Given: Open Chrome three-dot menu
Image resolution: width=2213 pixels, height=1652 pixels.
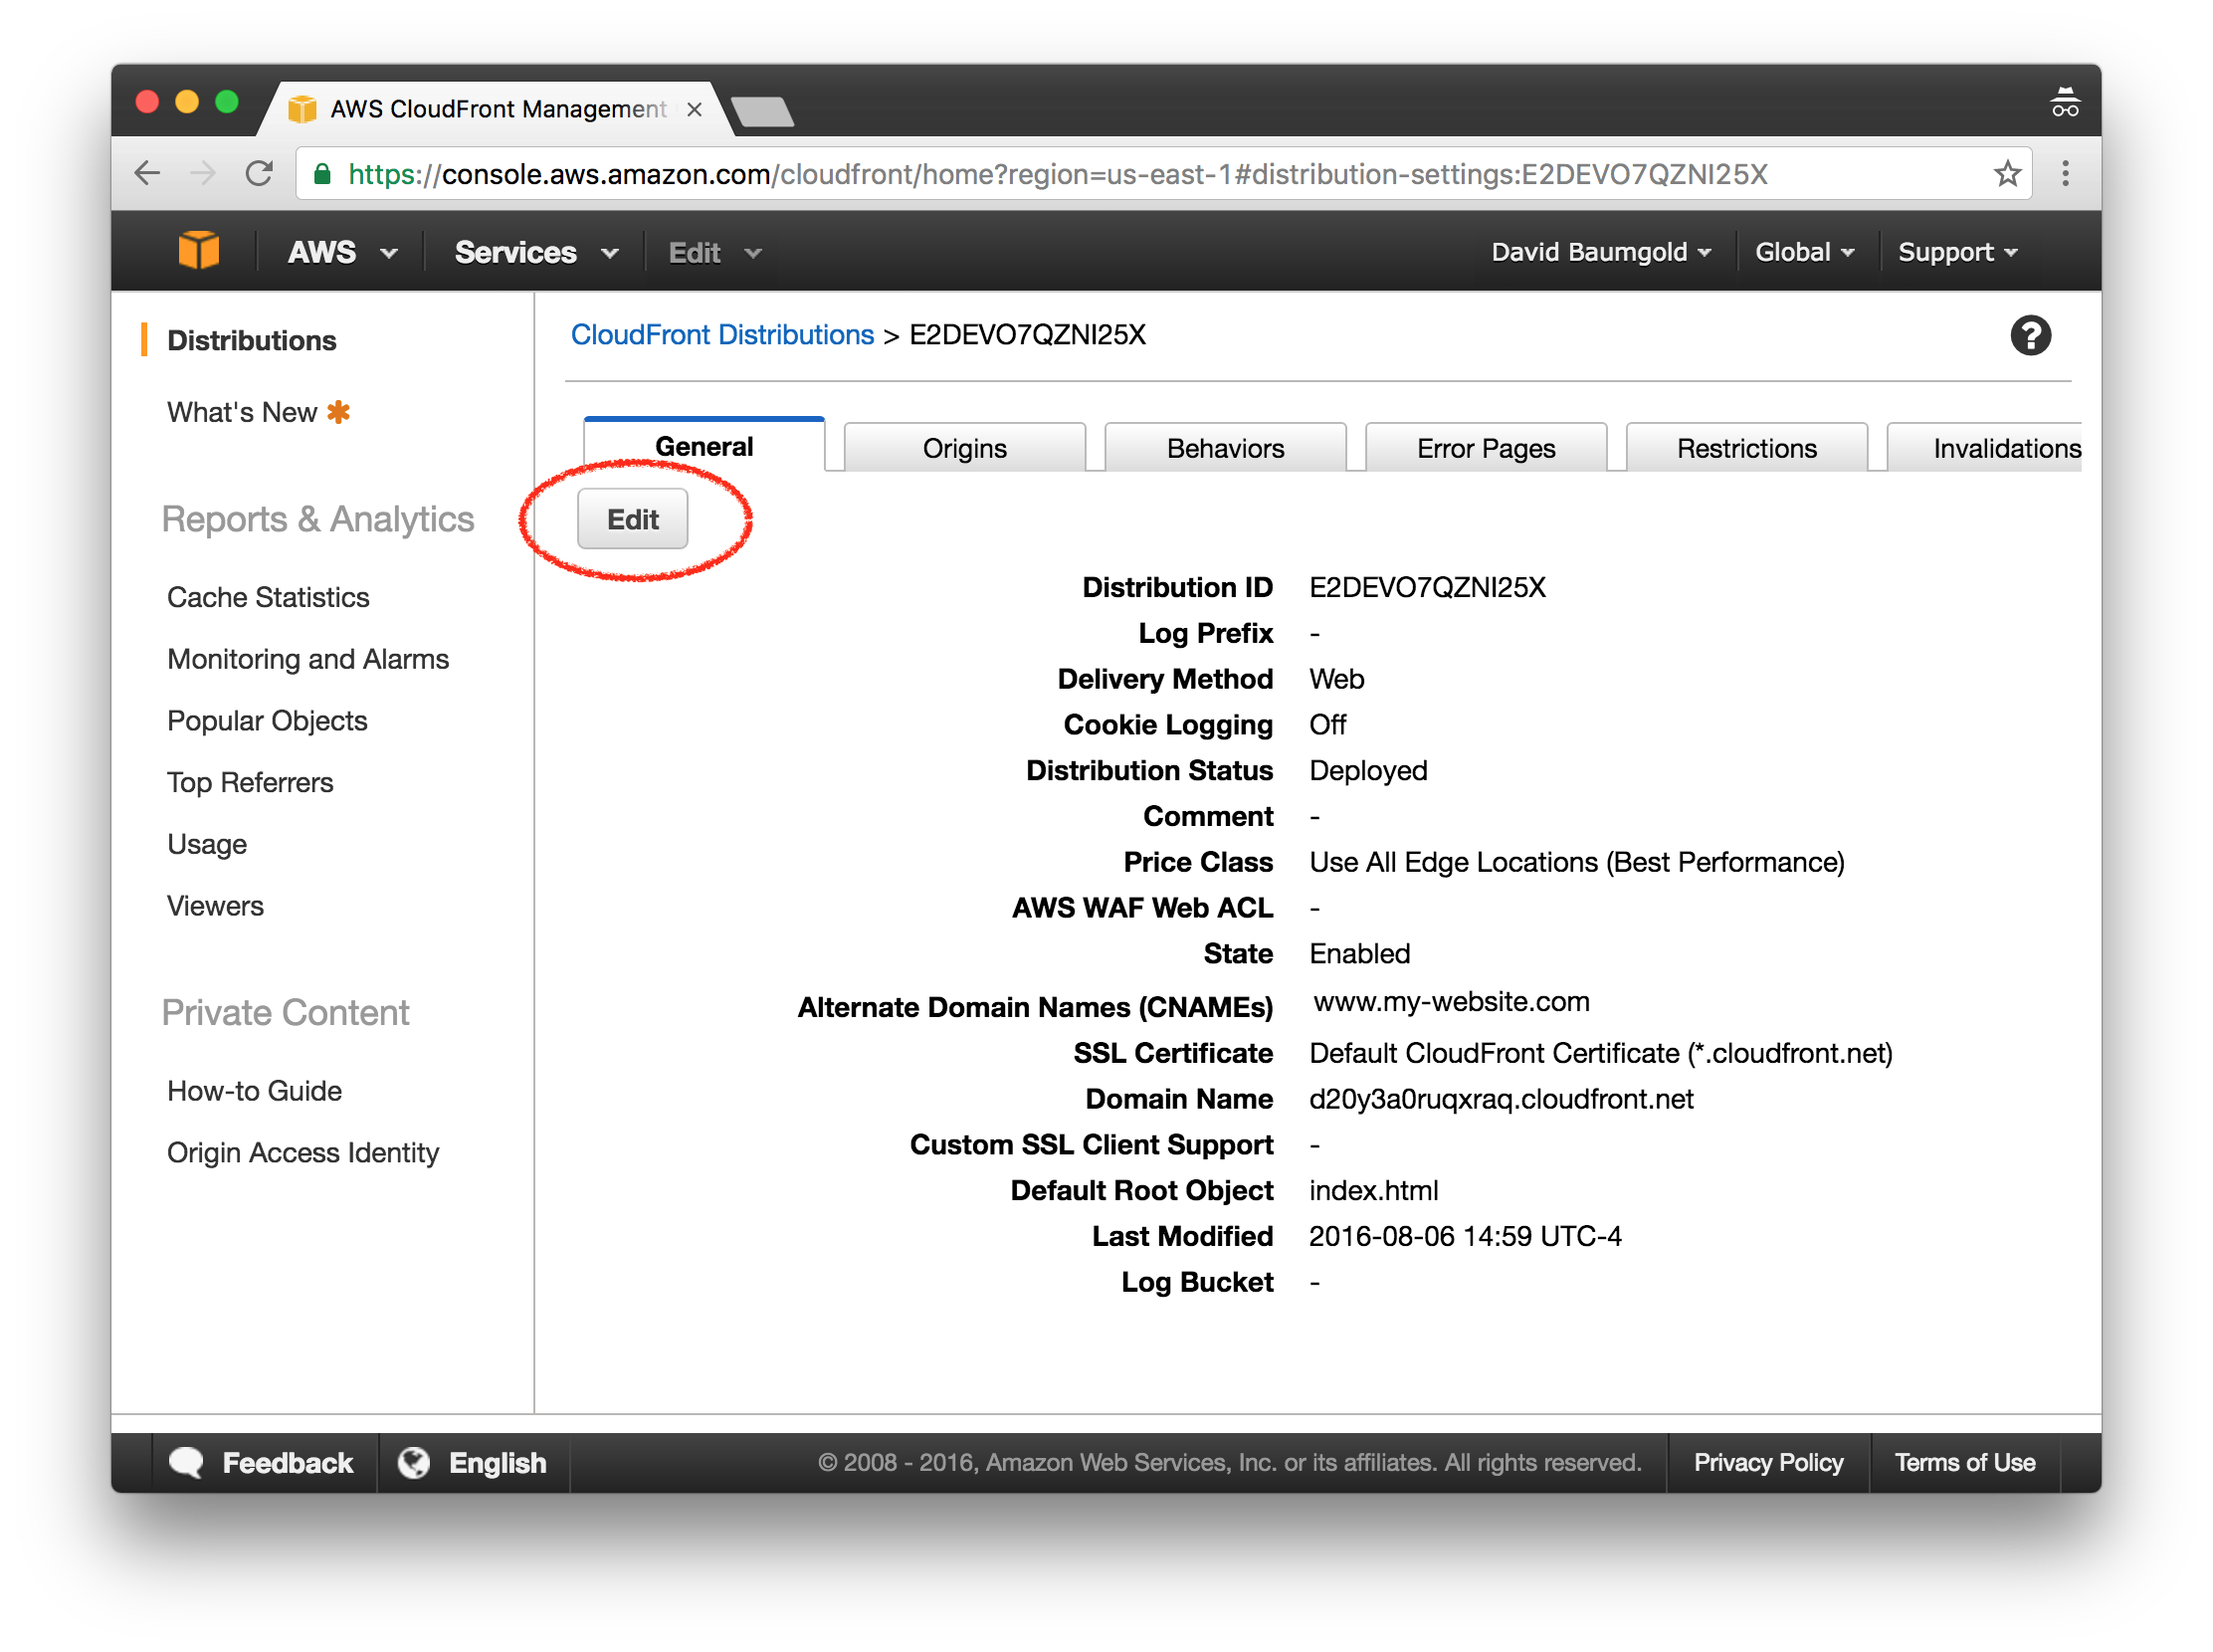Looking at the screenshot, I should [2065, 174].
